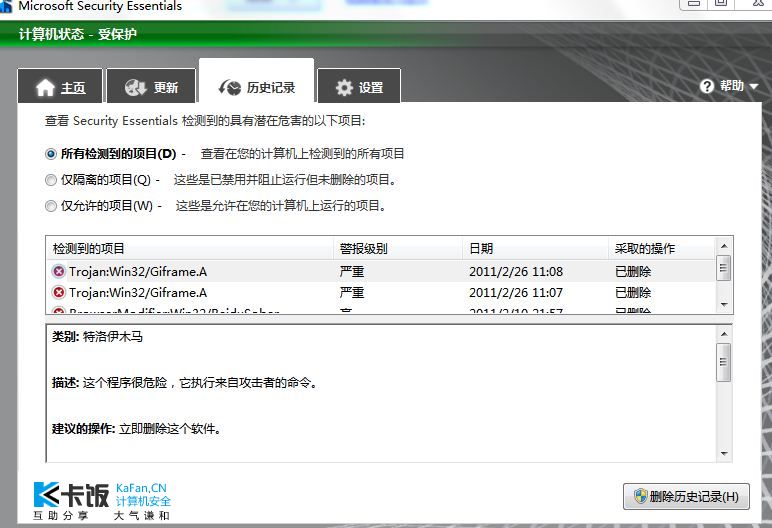Image resolution: width=772 pixels, height=528 pixels.
Task: Select 所有检测到的项目(D) radio button
Action: tap(51, 154)
